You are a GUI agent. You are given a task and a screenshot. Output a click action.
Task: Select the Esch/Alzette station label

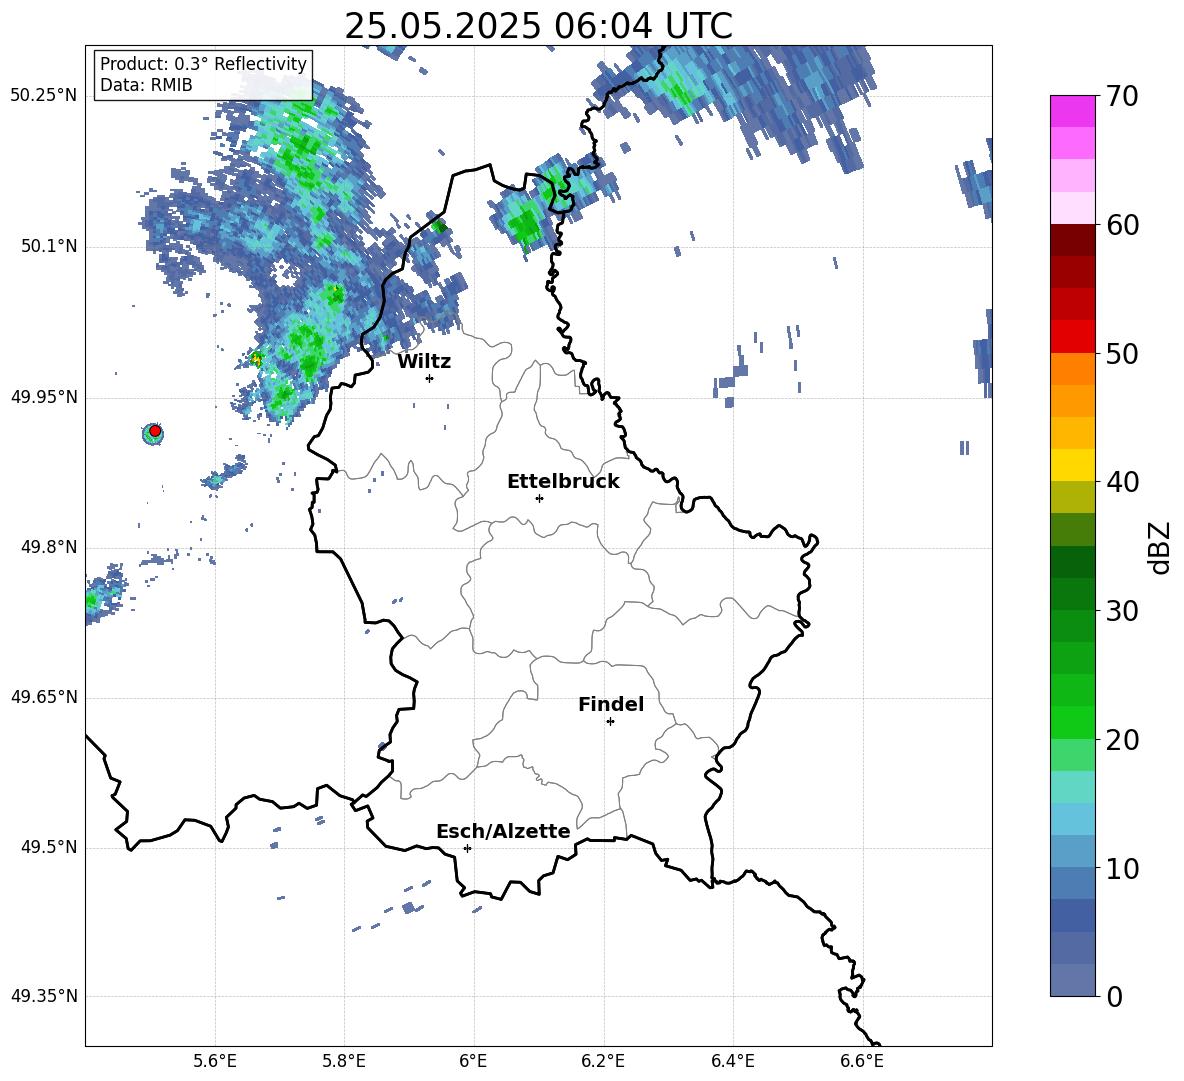(x=503, y=831)
